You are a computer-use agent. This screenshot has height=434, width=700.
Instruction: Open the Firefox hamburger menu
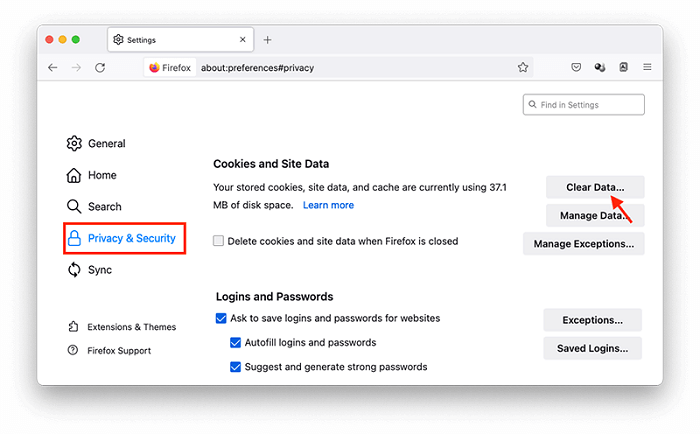tap(647, 67)
